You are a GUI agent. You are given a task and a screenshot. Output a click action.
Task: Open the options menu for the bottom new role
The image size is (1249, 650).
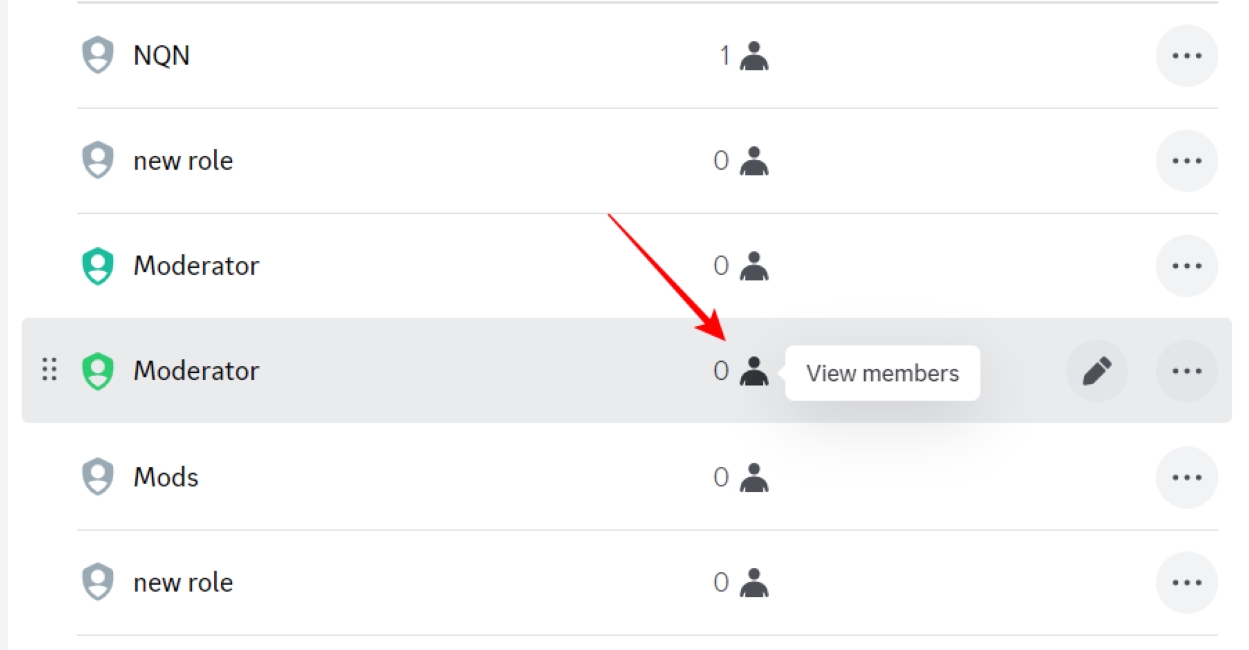click(x=1187, y=582)
